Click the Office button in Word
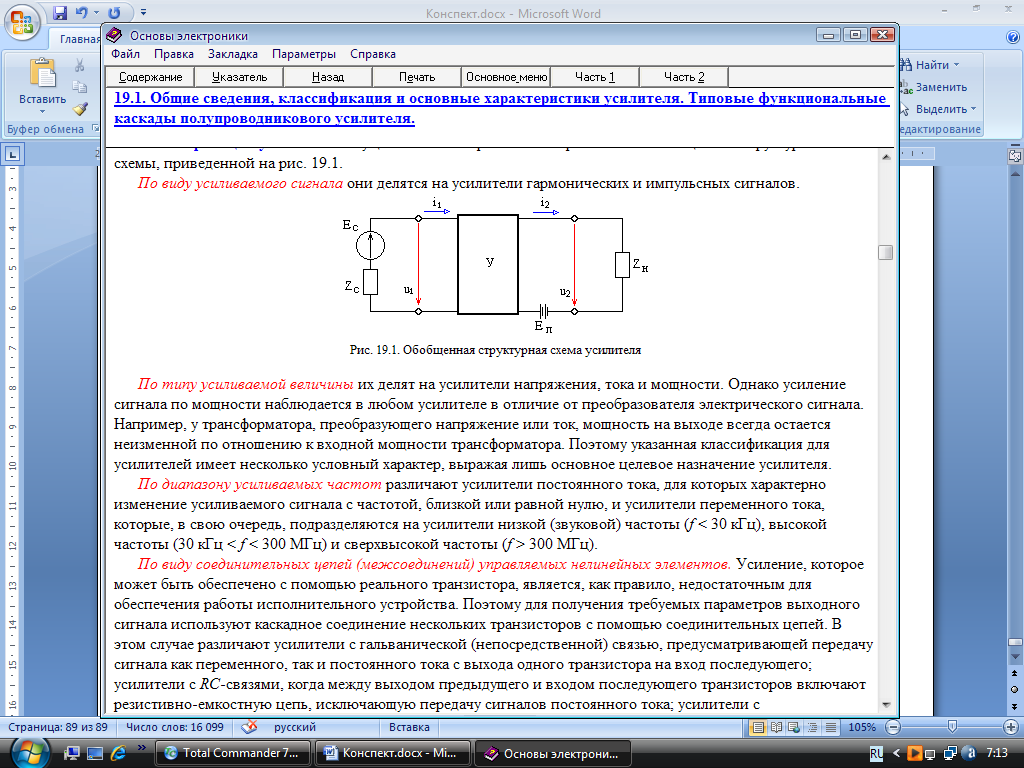This screenshot has height=768, width=1024. pyautogui.click(x=22, y=22)
